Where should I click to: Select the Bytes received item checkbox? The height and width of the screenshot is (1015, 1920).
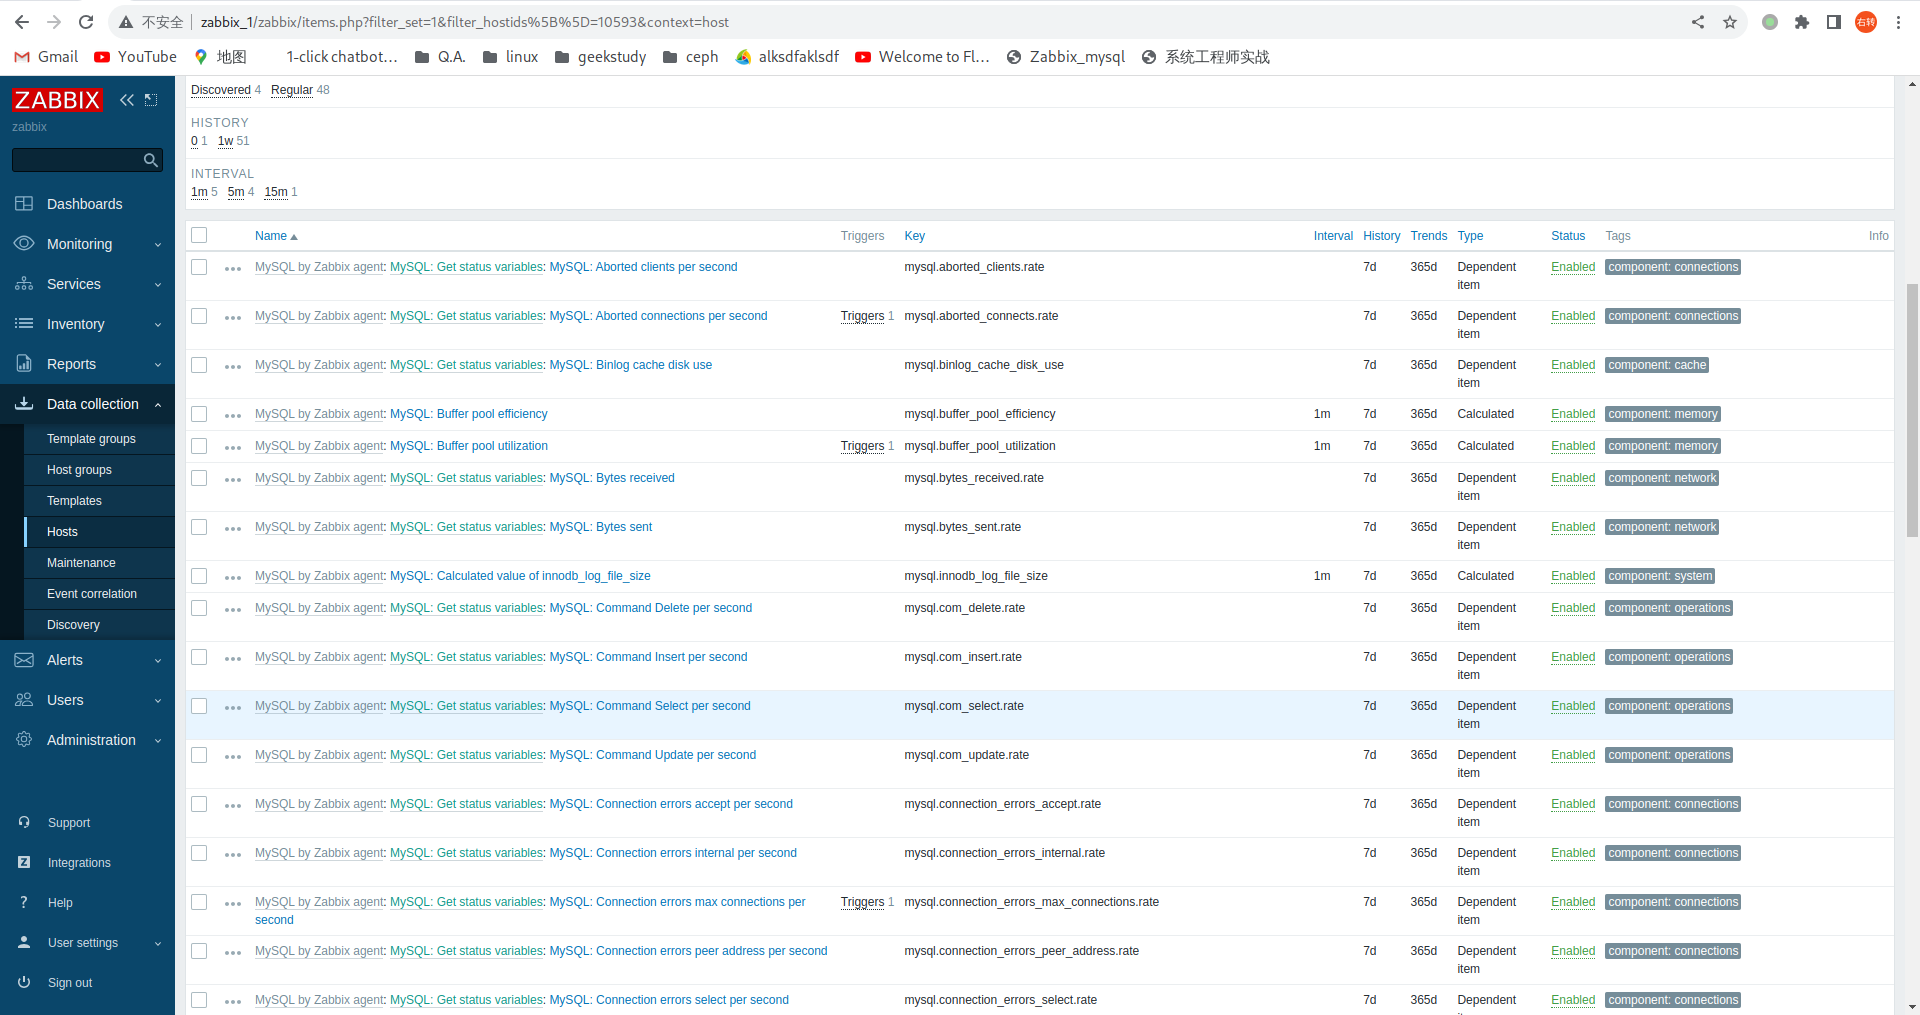[199, 478]
